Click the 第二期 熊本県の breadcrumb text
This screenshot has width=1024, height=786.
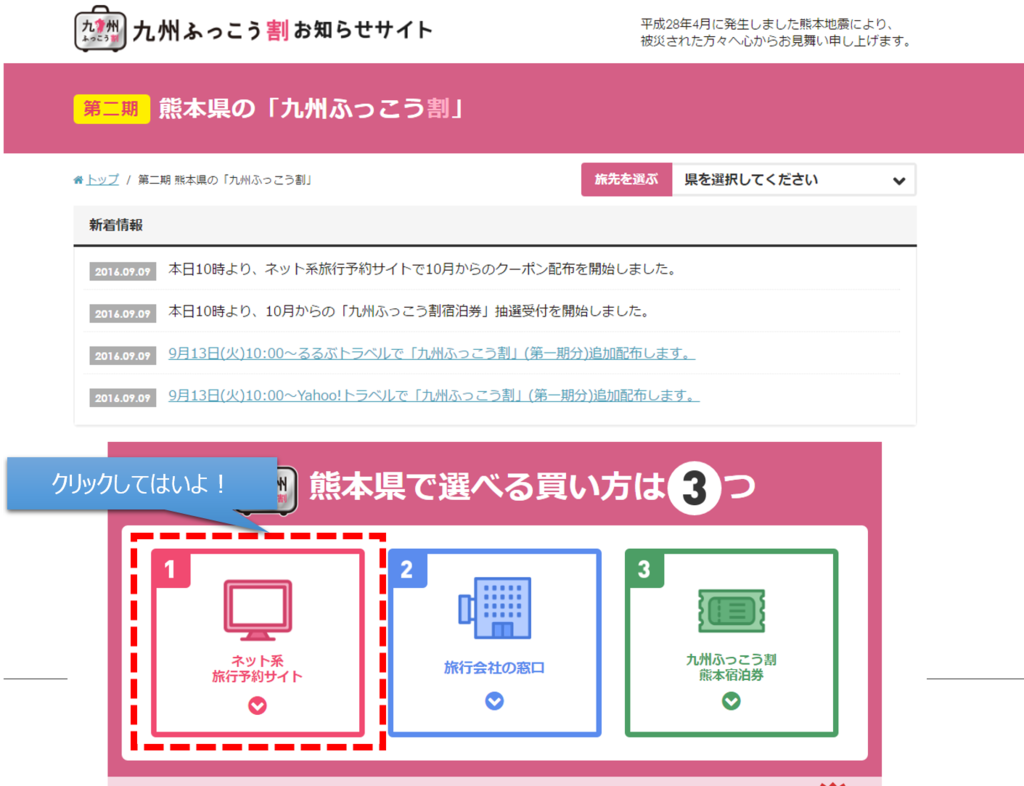pyautogui.click(x=225, y=180)
